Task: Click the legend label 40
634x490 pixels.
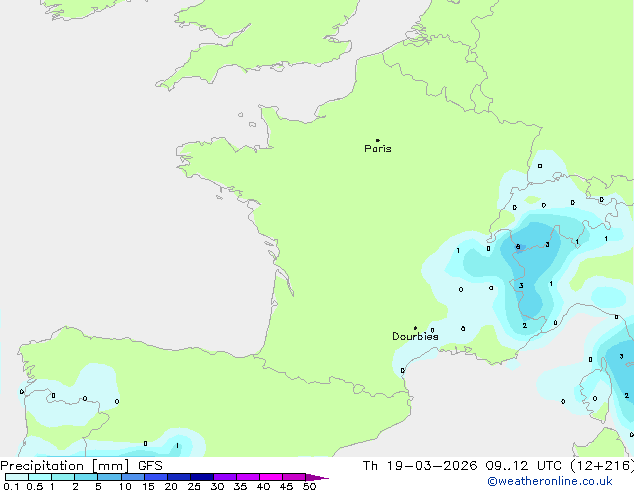Action: point(263,486)
